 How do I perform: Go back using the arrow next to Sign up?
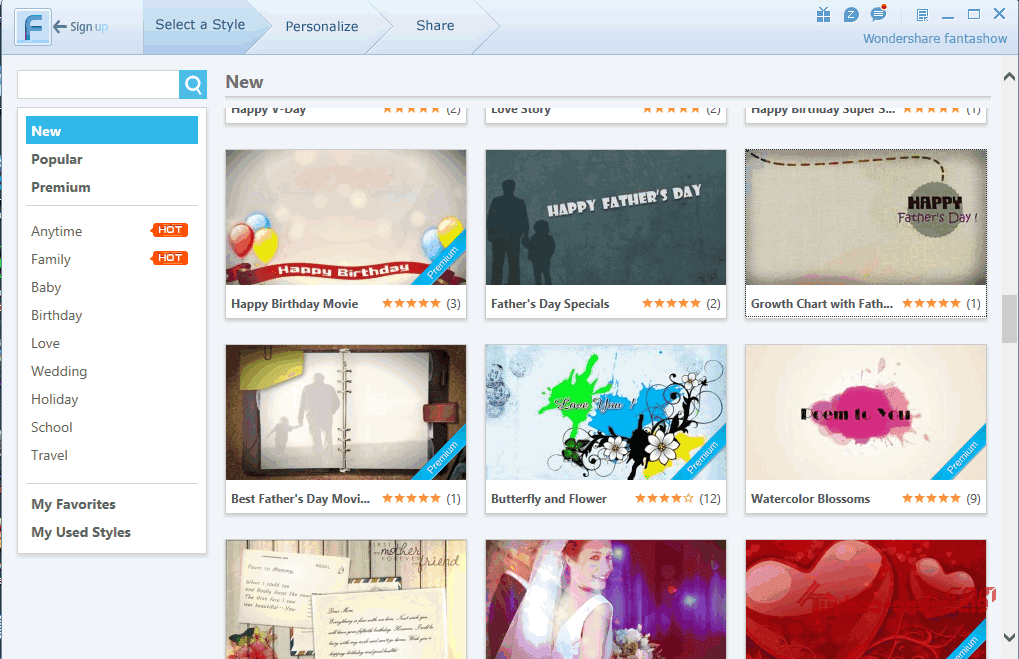(60, 27)
